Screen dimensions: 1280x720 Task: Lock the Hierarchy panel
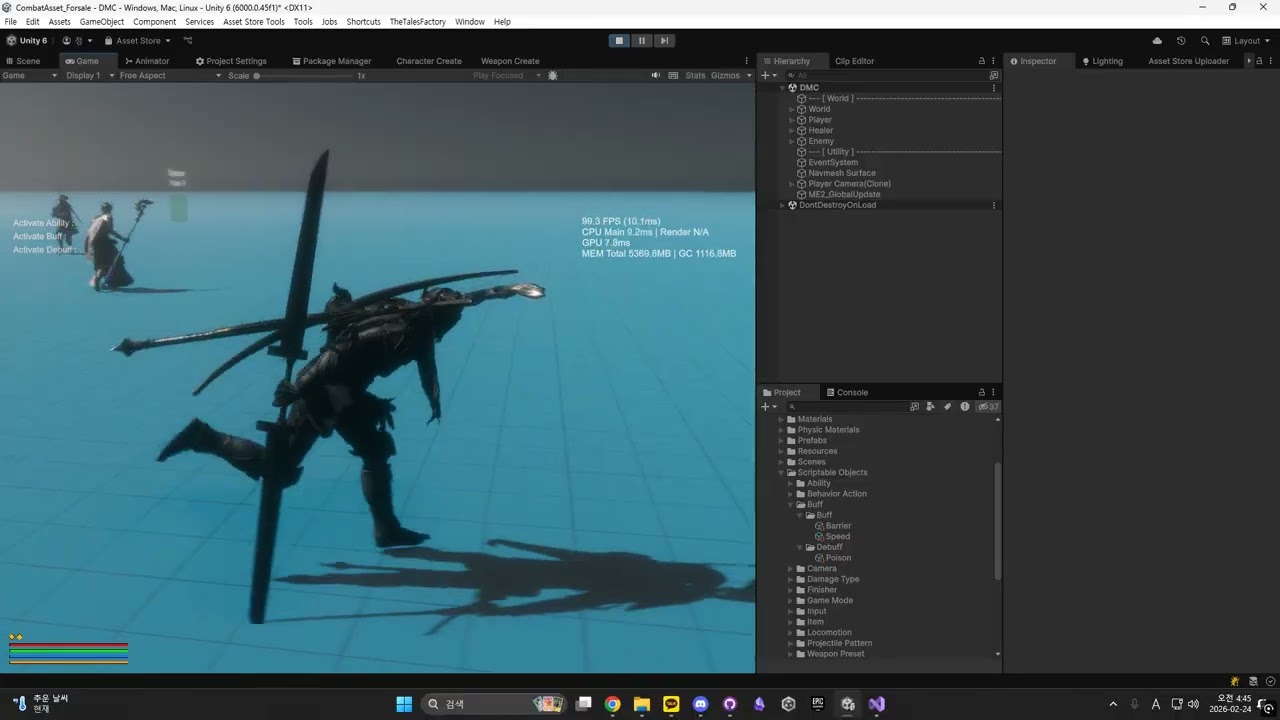coord(981,61)
